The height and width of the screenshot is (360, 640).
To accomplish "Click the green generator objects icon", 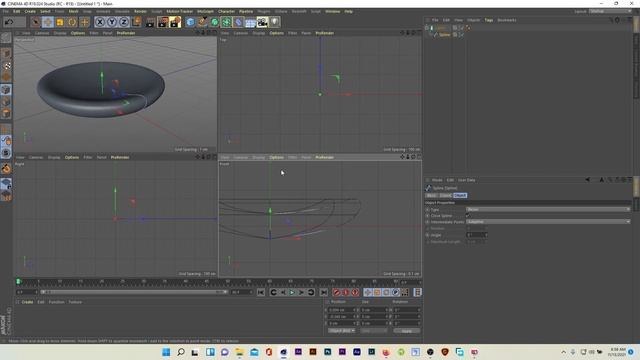I will (215, 22).
